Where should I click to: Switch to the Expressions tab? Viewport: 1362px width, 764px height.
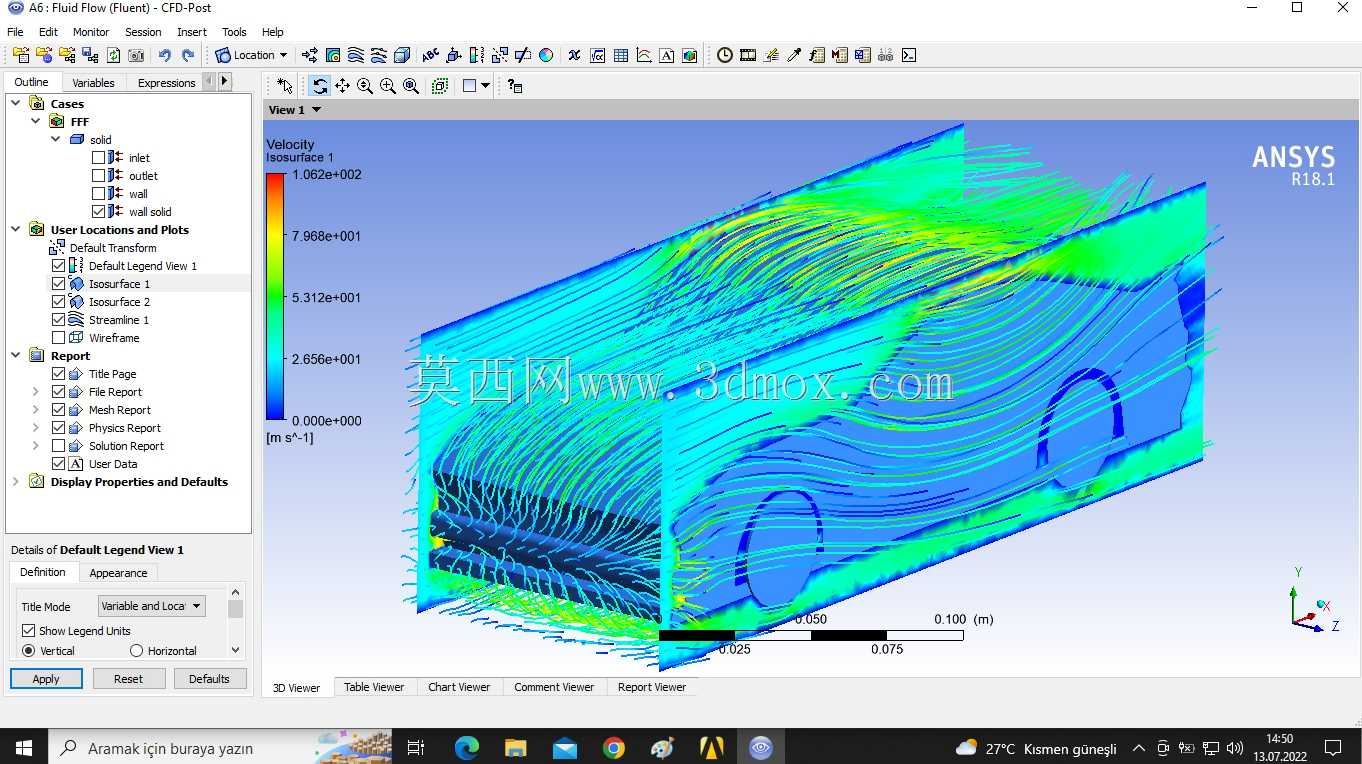[166, 83]
